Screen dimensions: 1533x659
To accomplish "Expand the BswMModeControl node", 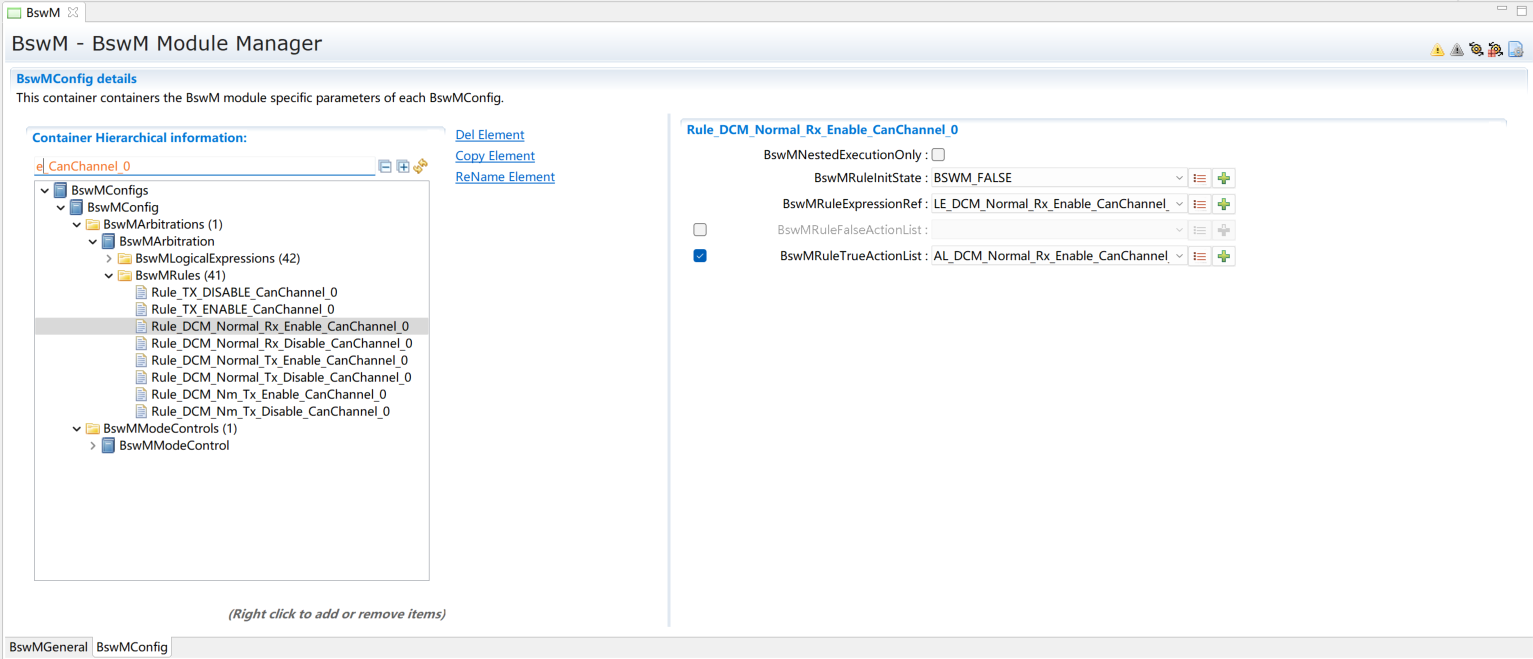I will click(93, 446).
